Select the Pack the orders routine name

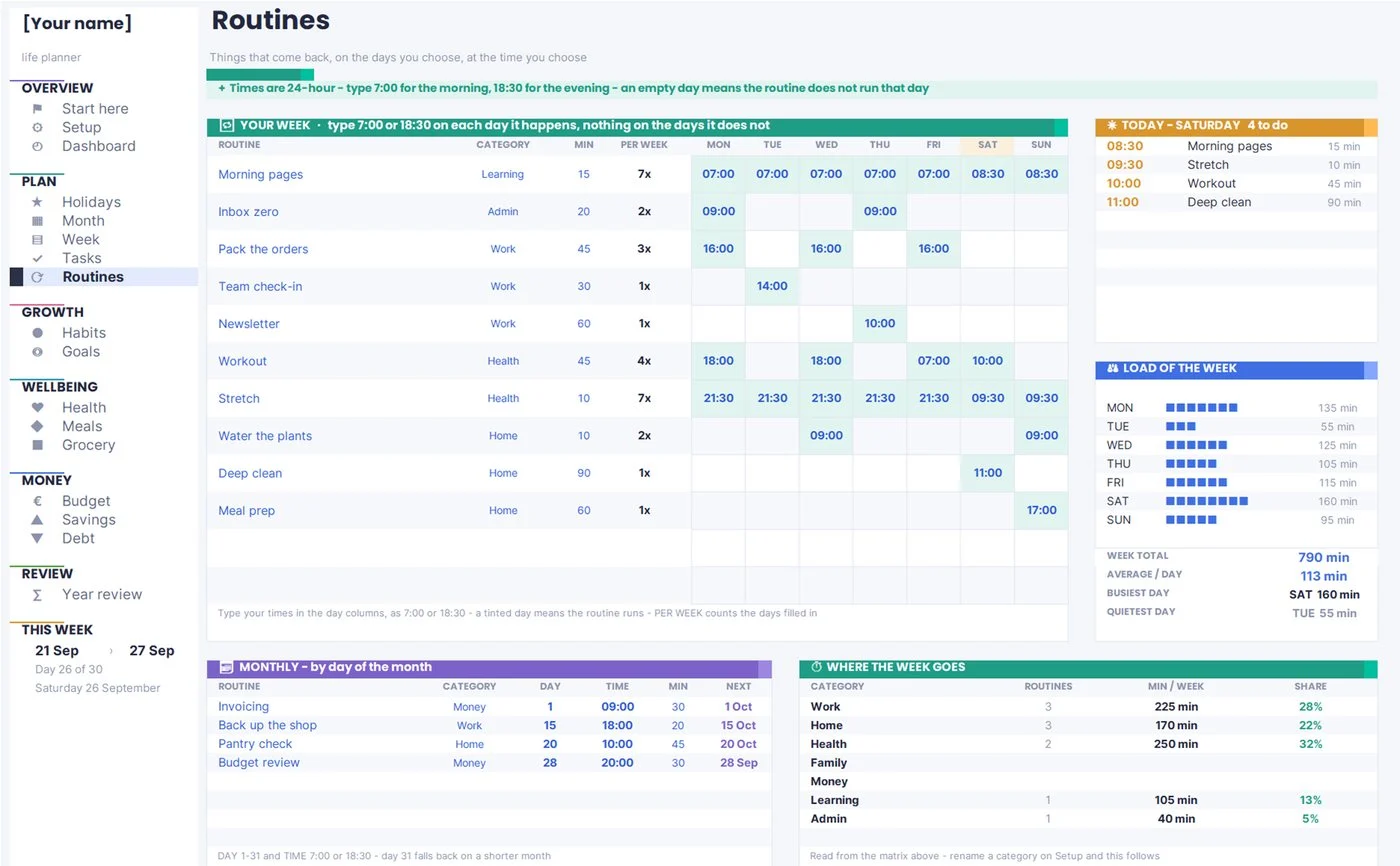pos(263,249)
